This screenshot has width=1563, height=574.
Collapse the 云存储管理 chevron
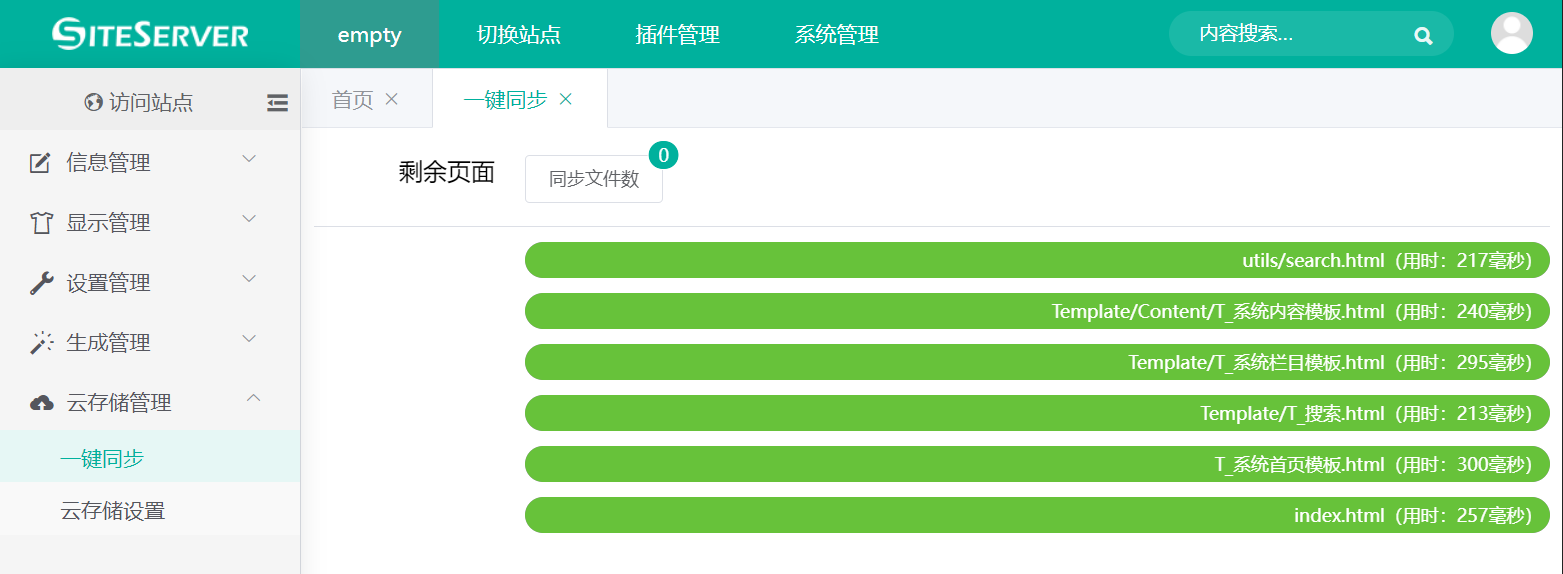pos(253,399)
